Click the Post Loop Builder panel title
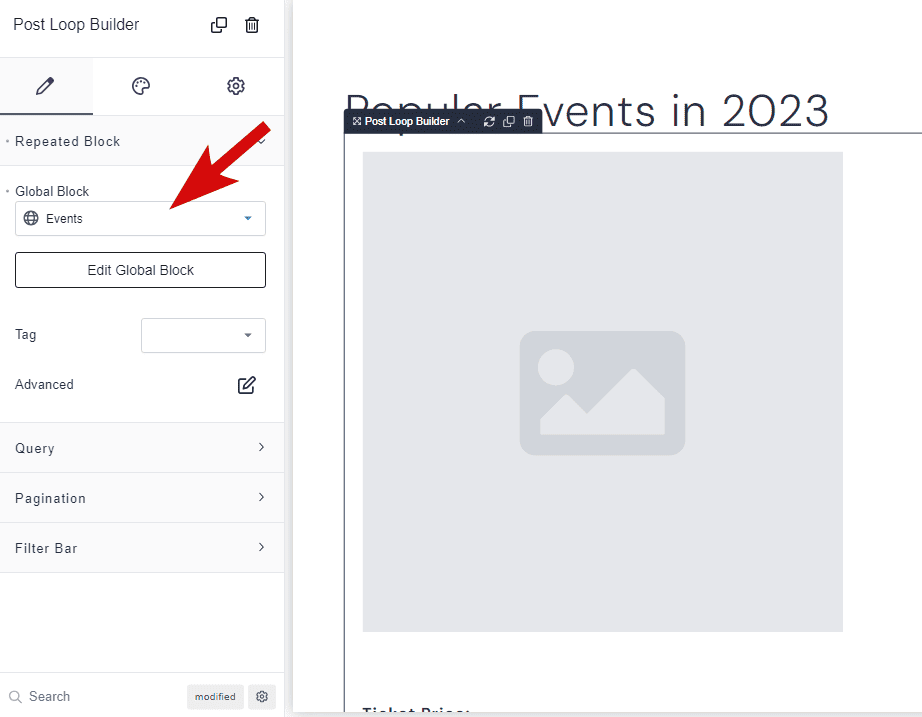The height and width of the screenshot is (717, 922). click(76, 25)
